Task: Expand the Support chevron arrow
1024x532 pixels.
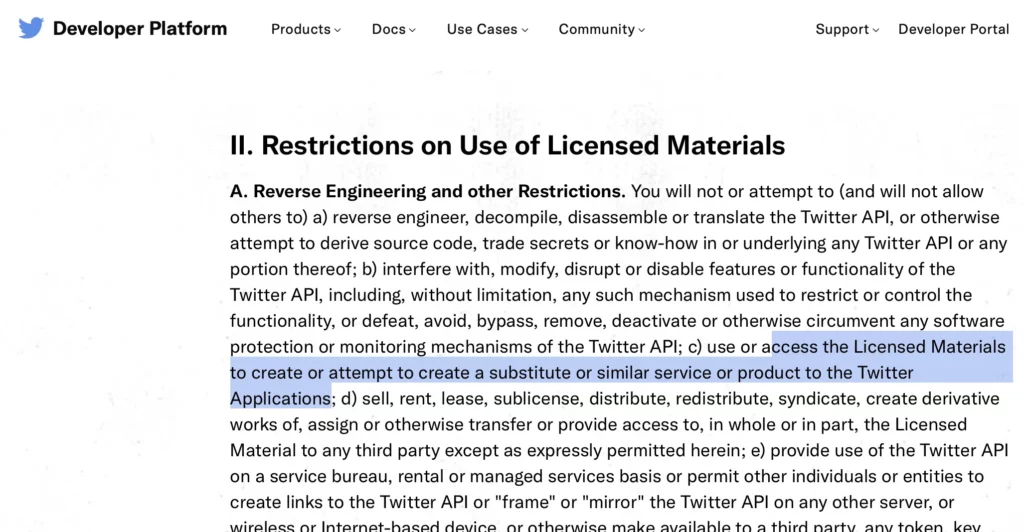Action: click(x=876, y=30)
